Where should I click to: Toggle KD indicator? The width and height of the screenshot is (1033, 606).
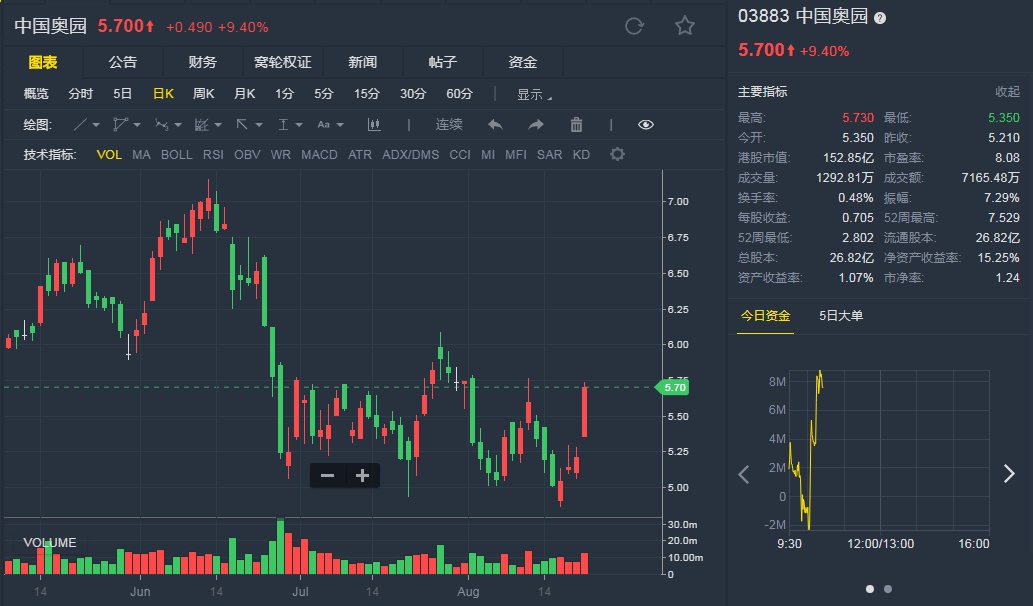[581, 155]
